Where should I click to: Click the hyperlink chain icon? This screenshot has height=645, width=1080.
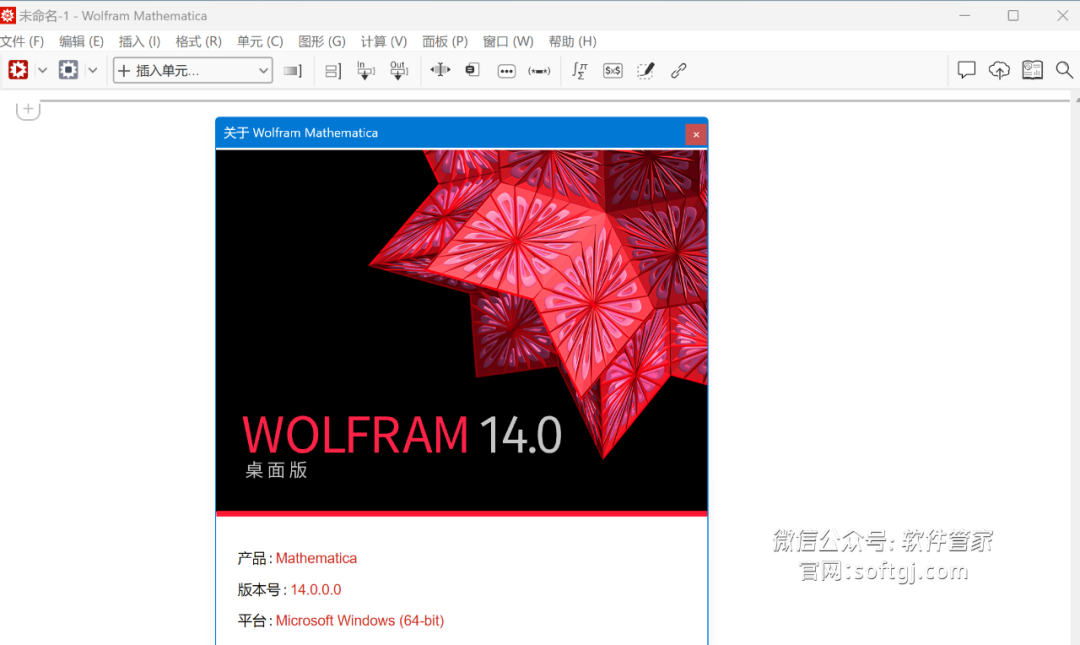[x=678, y=70]
